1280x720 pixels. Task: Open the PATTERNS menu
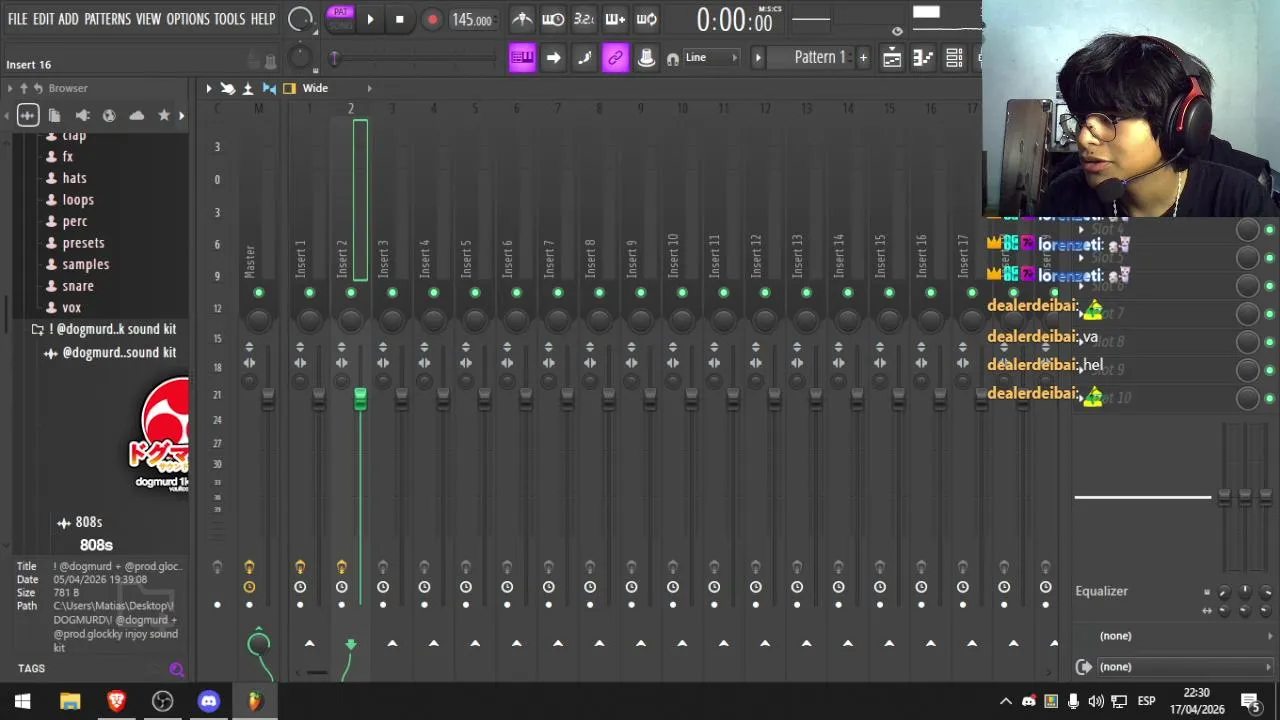[107, 19]
